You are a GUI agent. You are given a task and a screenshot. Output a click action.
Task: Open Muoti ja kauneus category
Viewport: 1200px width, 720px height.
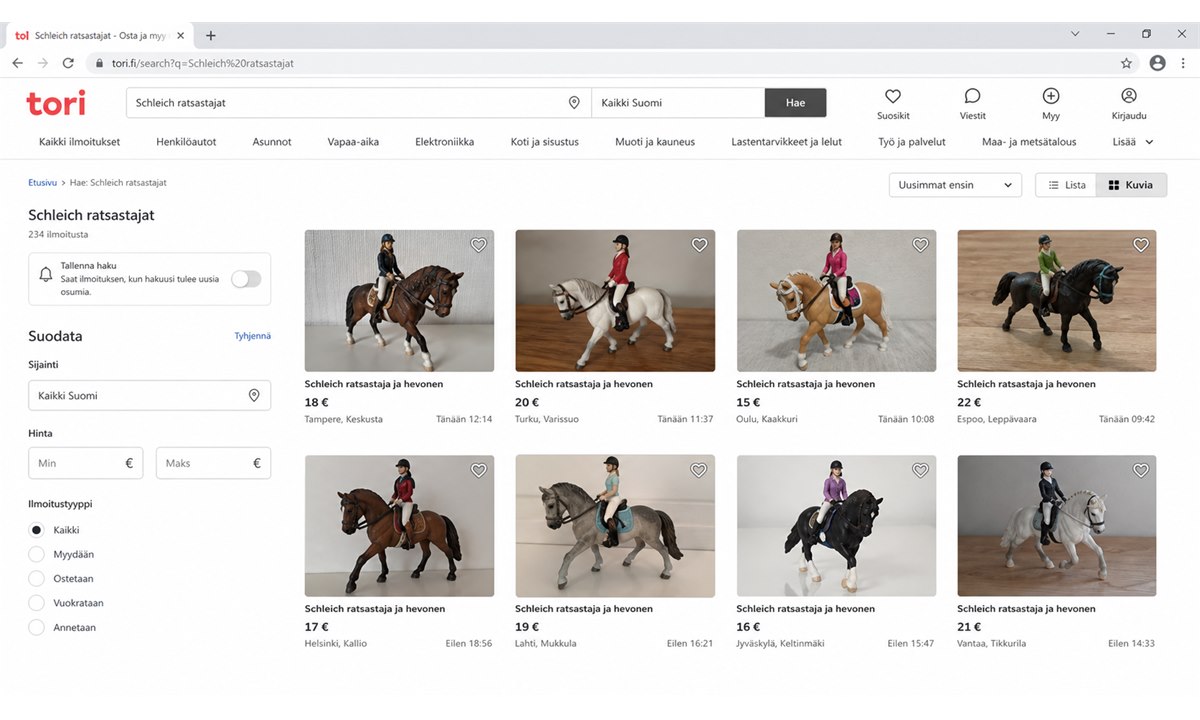[x=655, y=142]
